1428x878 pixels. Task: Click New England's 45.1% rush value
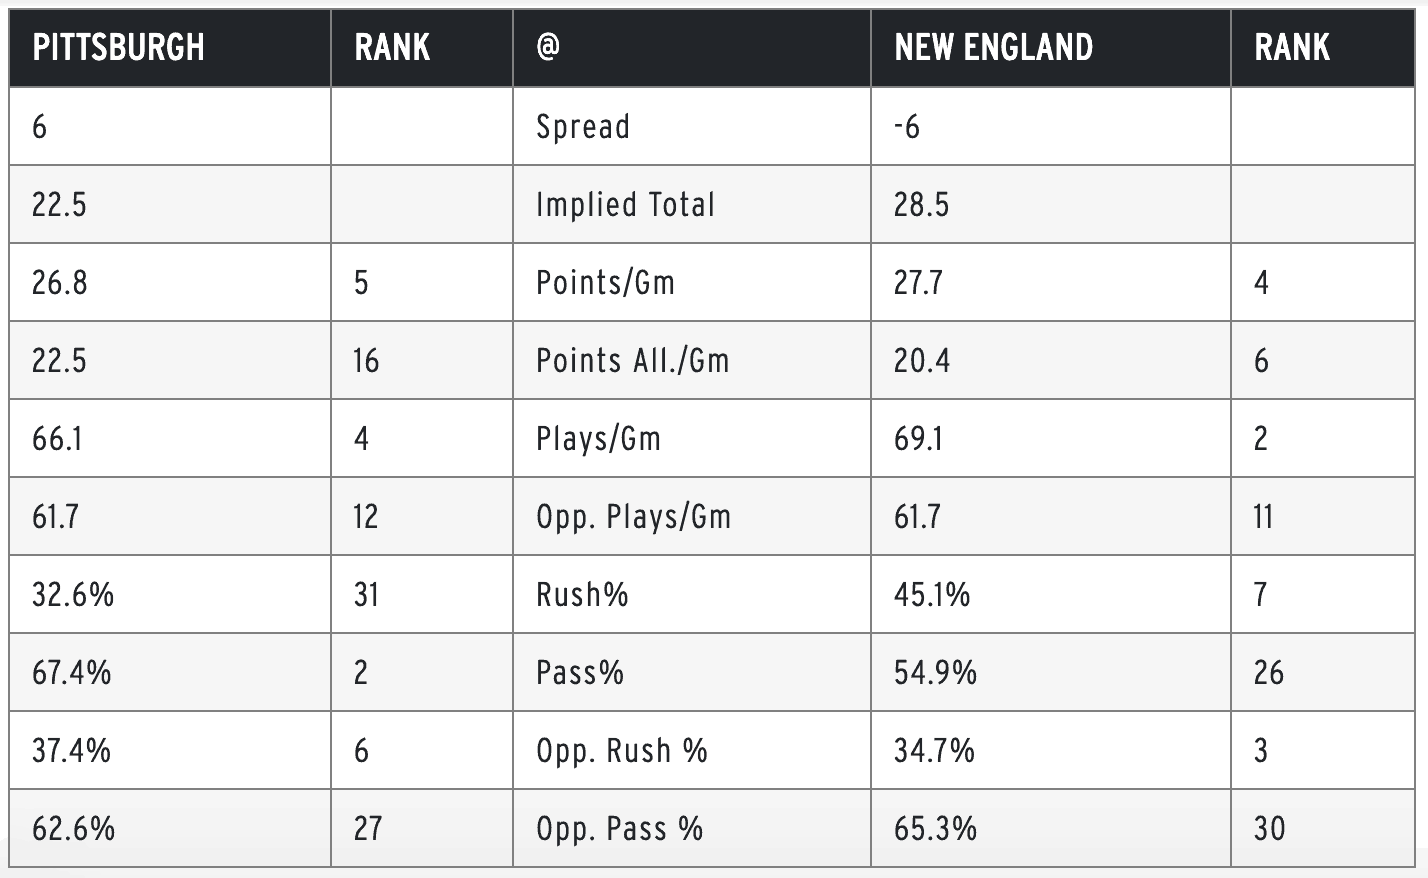coord(932,595)
